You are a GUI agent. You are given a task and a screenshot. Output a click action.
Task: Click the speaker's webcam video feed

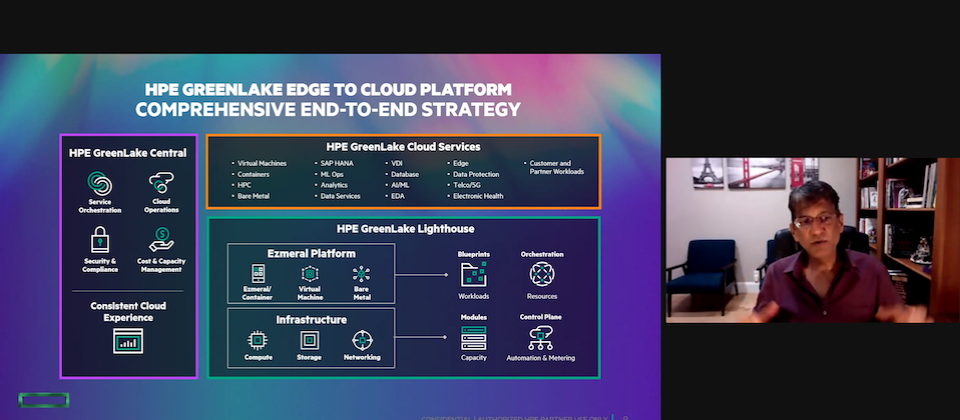pos(813,240)
